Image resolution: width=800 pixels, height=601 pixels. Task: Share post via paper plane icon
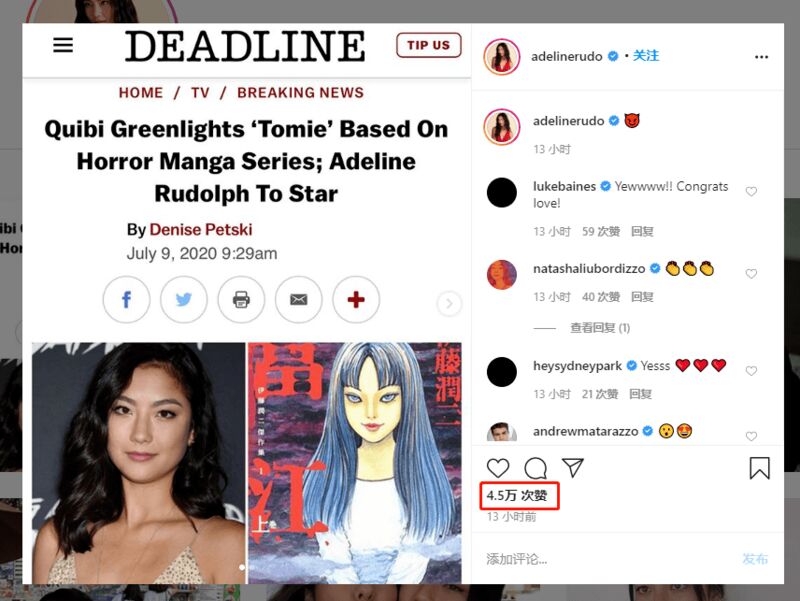(x=572, y=468)
